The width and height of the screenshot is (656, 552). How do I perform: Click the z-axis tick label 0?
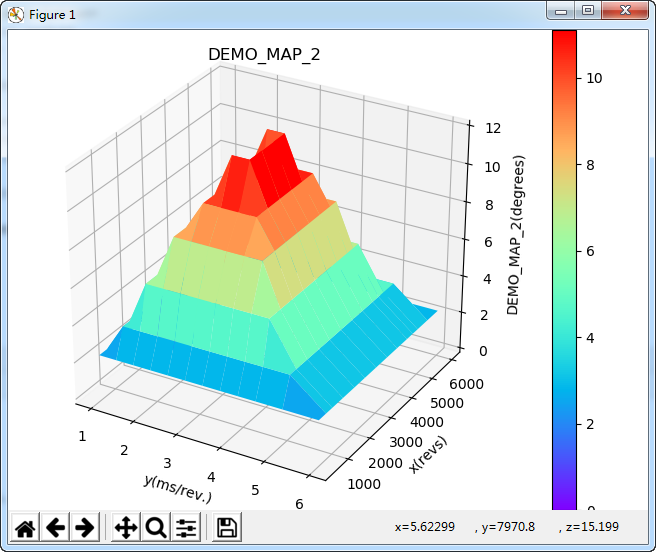483,351
